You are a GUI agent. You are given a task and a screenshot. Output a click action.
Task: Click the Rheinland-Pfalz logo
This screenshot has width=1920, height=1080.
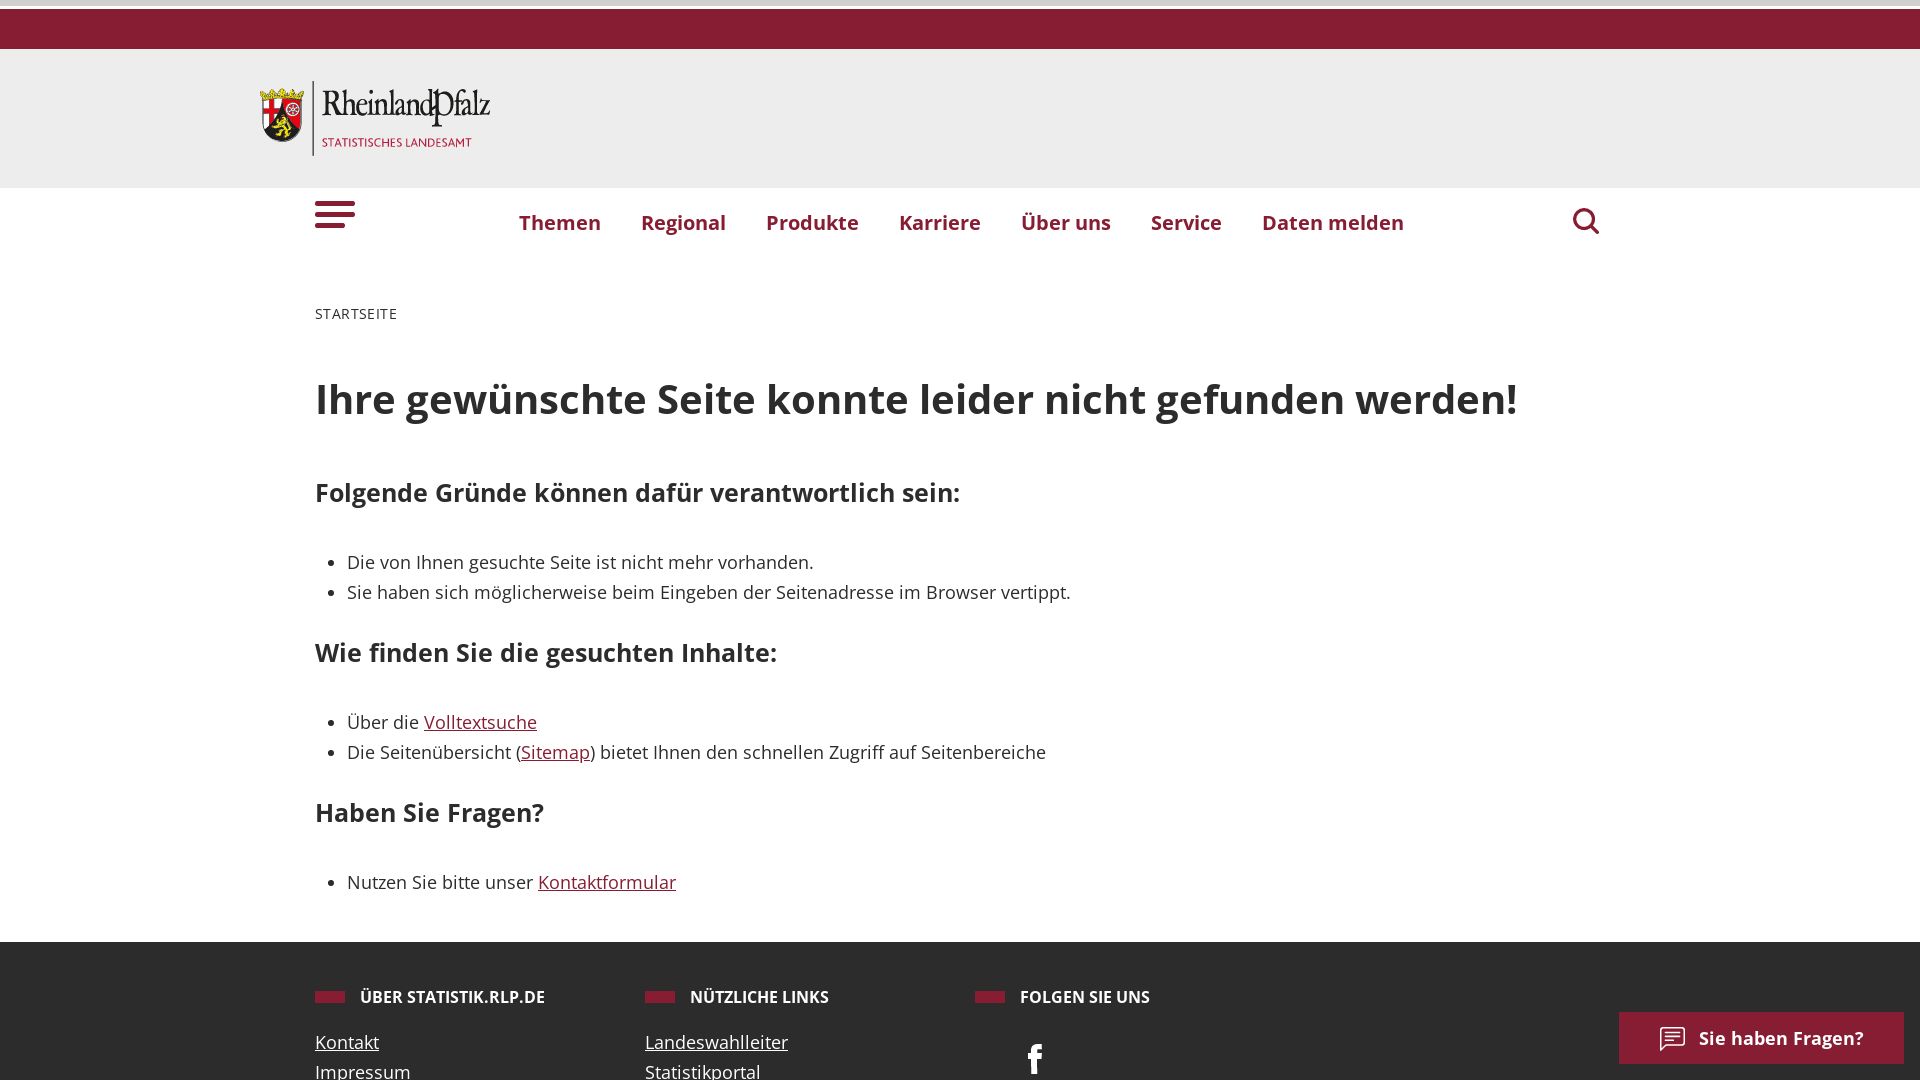point(375,118)
